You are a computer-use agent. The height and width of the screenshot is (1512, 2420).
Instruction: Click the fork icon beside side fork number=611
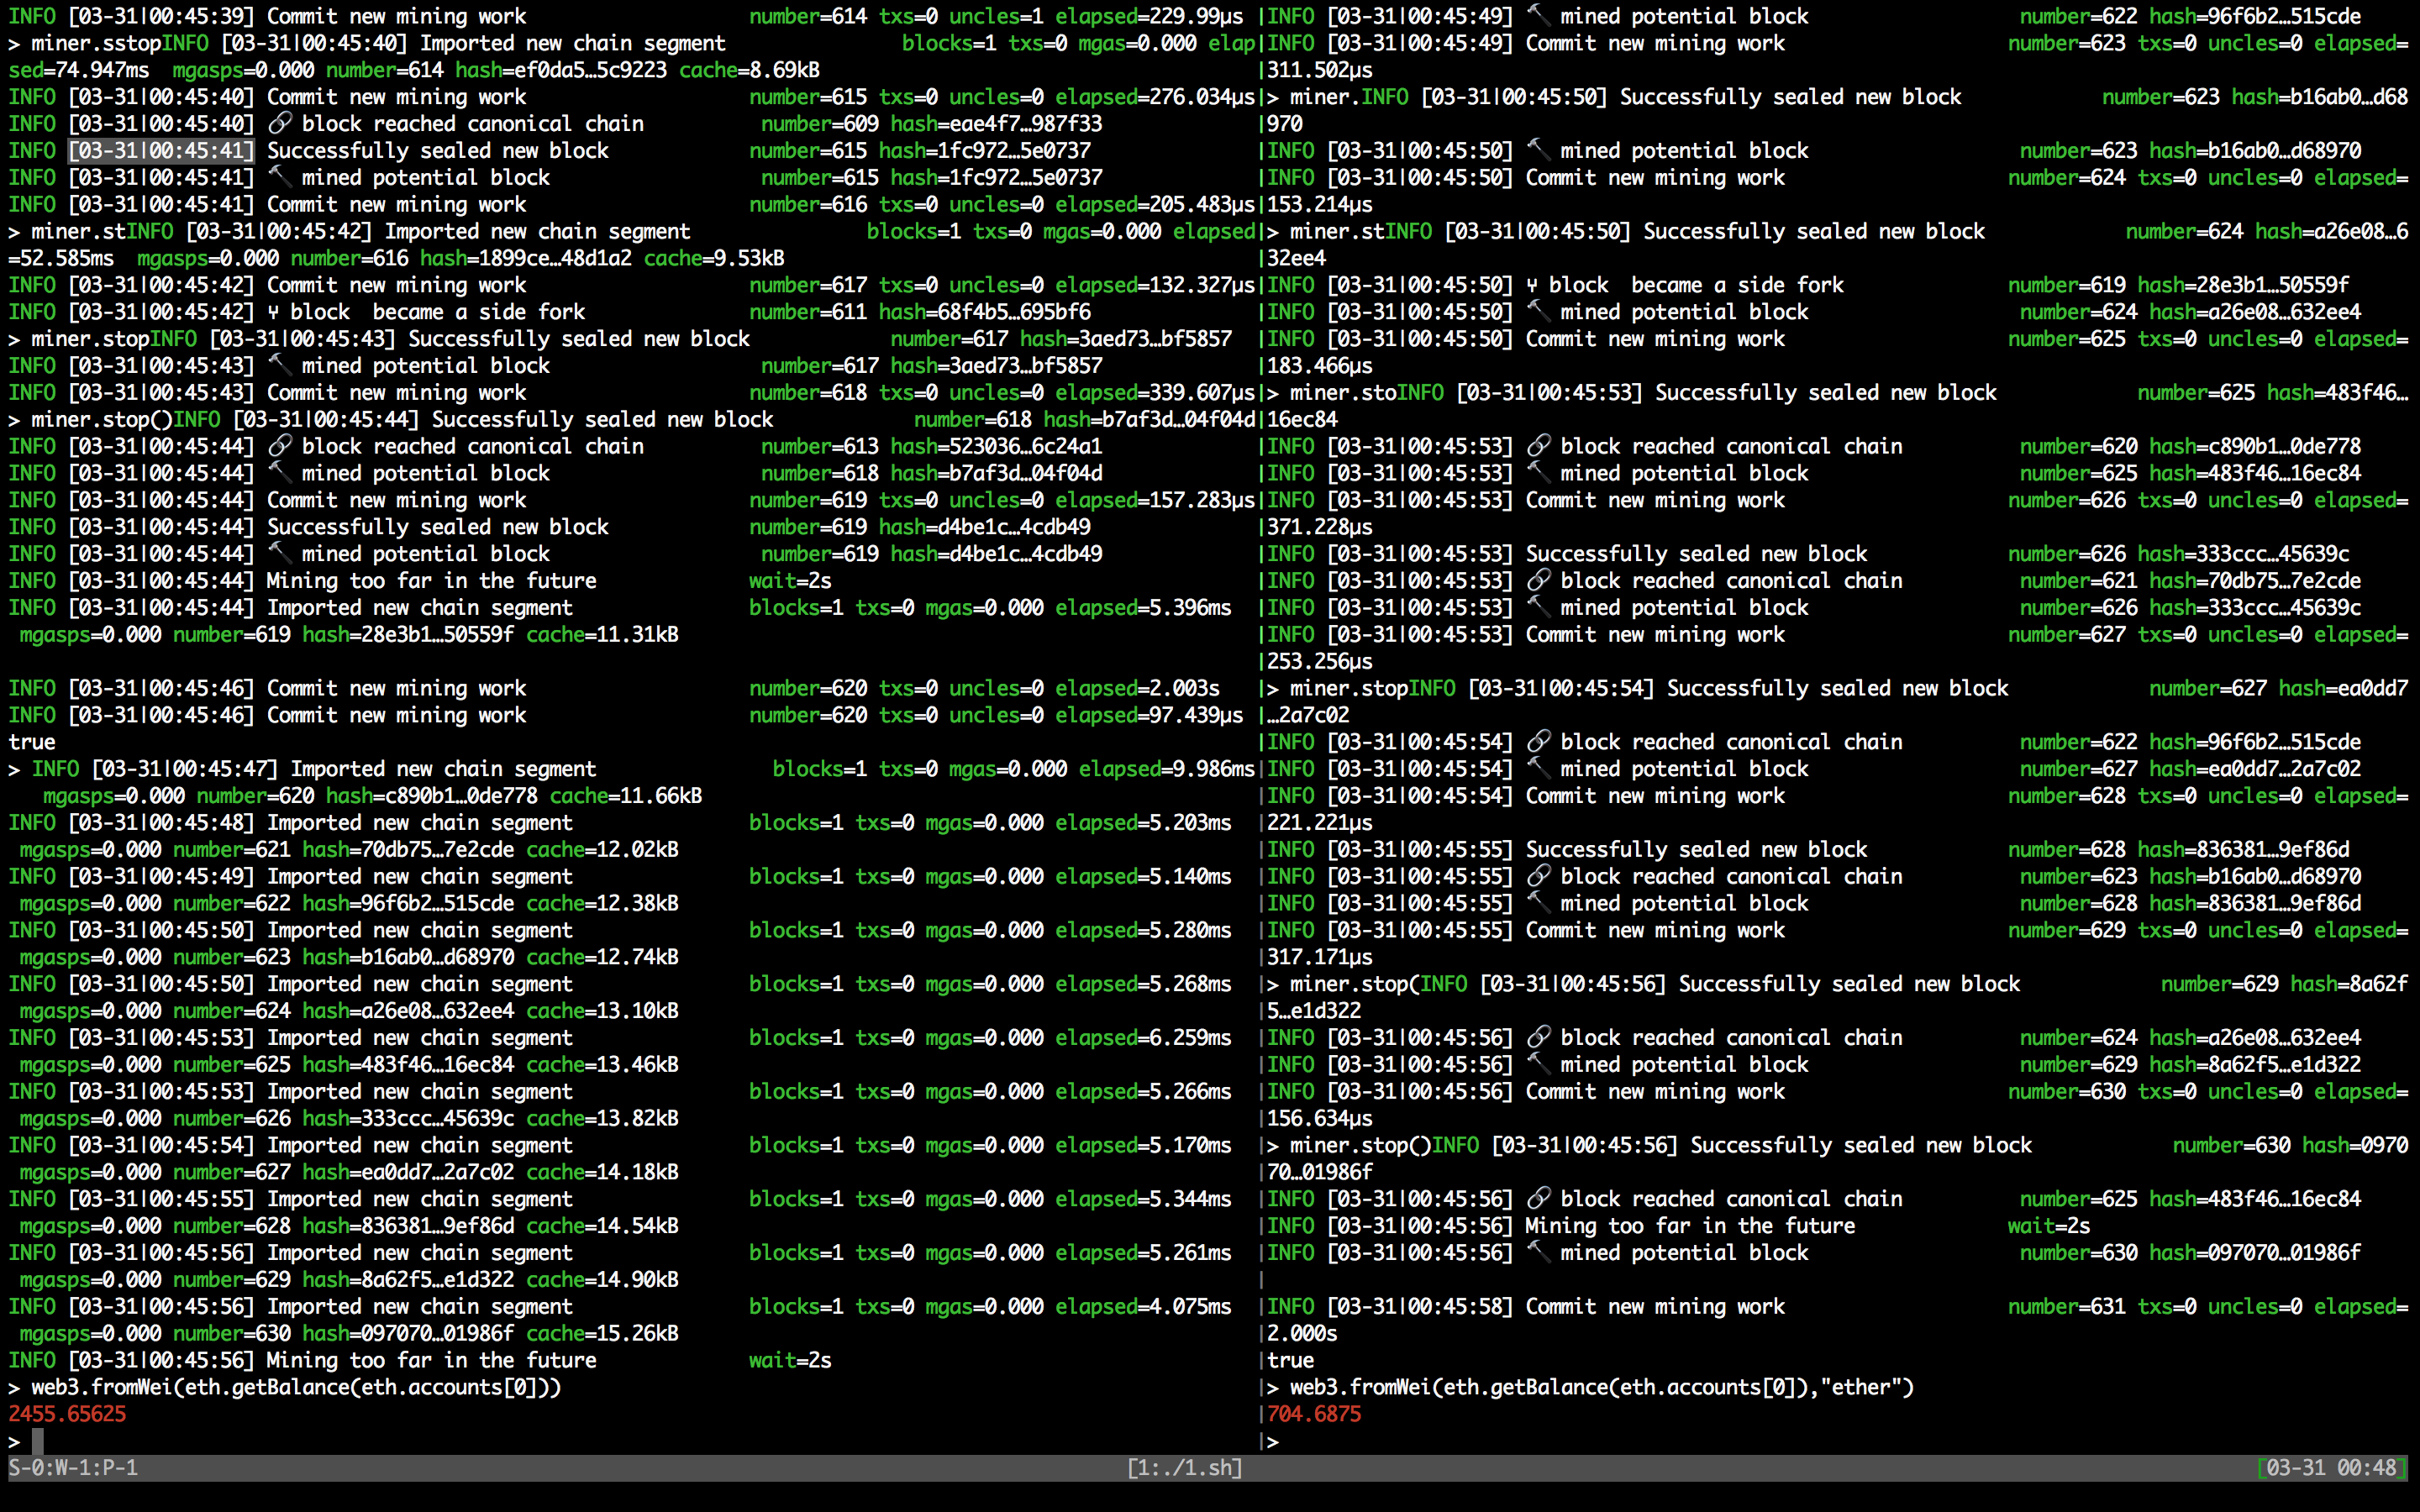tap(273, 312)
